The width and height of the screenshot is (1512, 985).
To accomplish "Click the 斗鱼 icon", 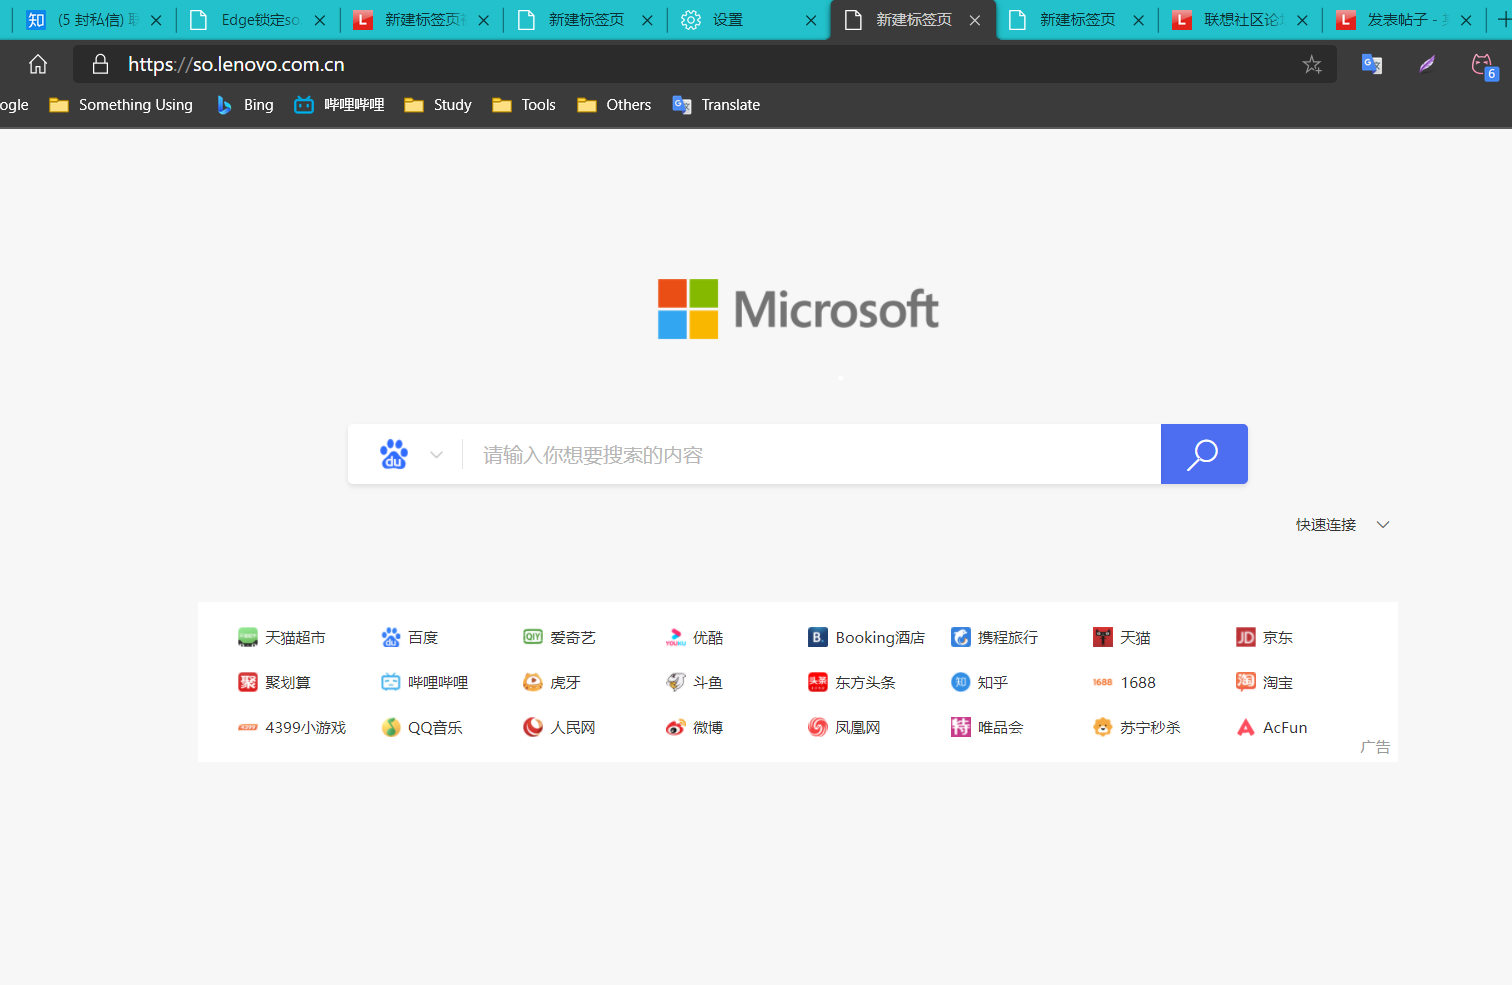I will click(676, 682).
